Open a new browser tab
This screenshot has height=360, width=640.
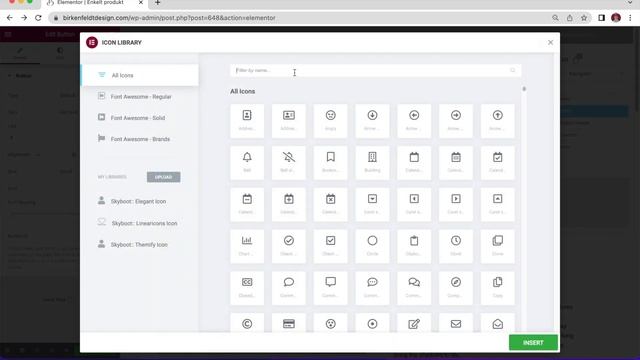pos(158,3)
